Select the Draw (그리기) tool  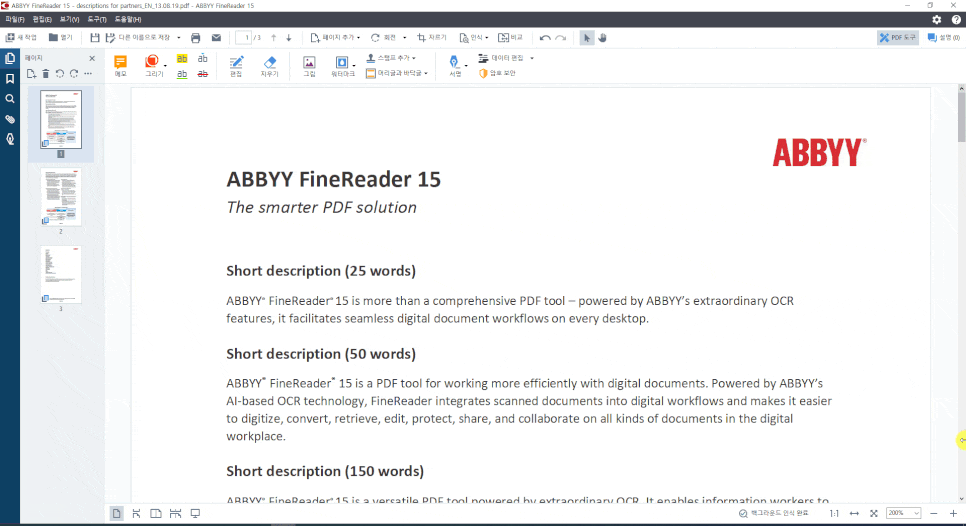pos(153,66)
